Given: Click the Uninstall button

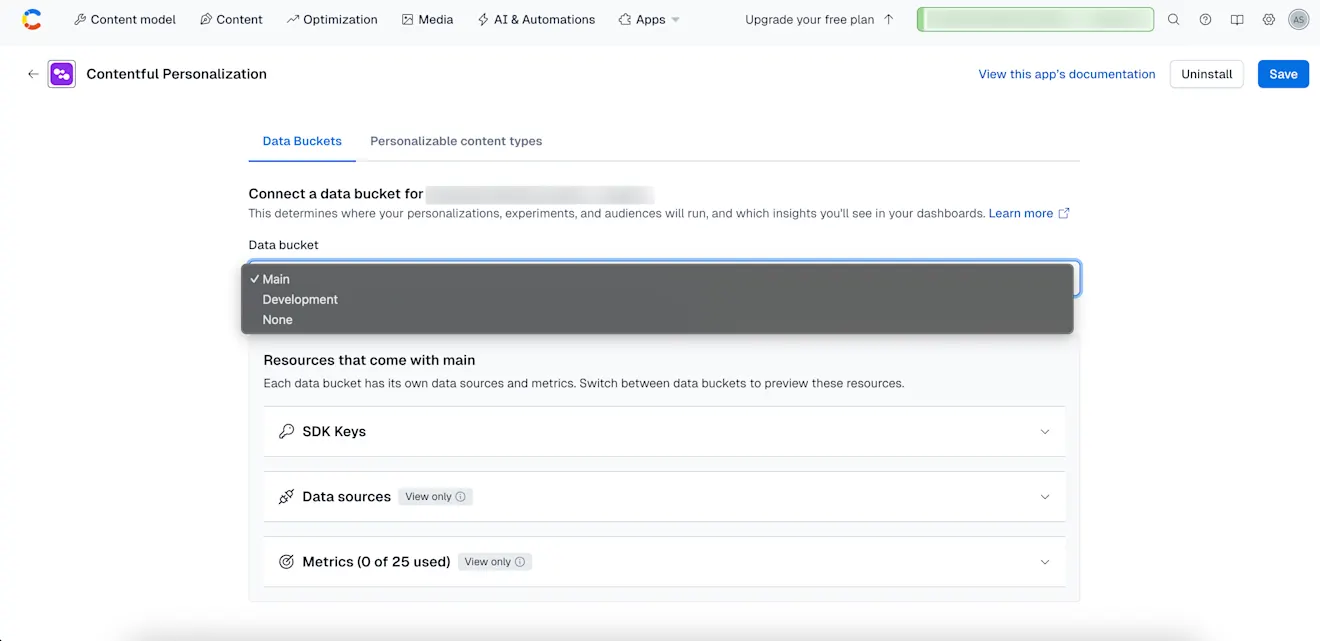Looking at the screenshot, I should [x=1206, y=73].
